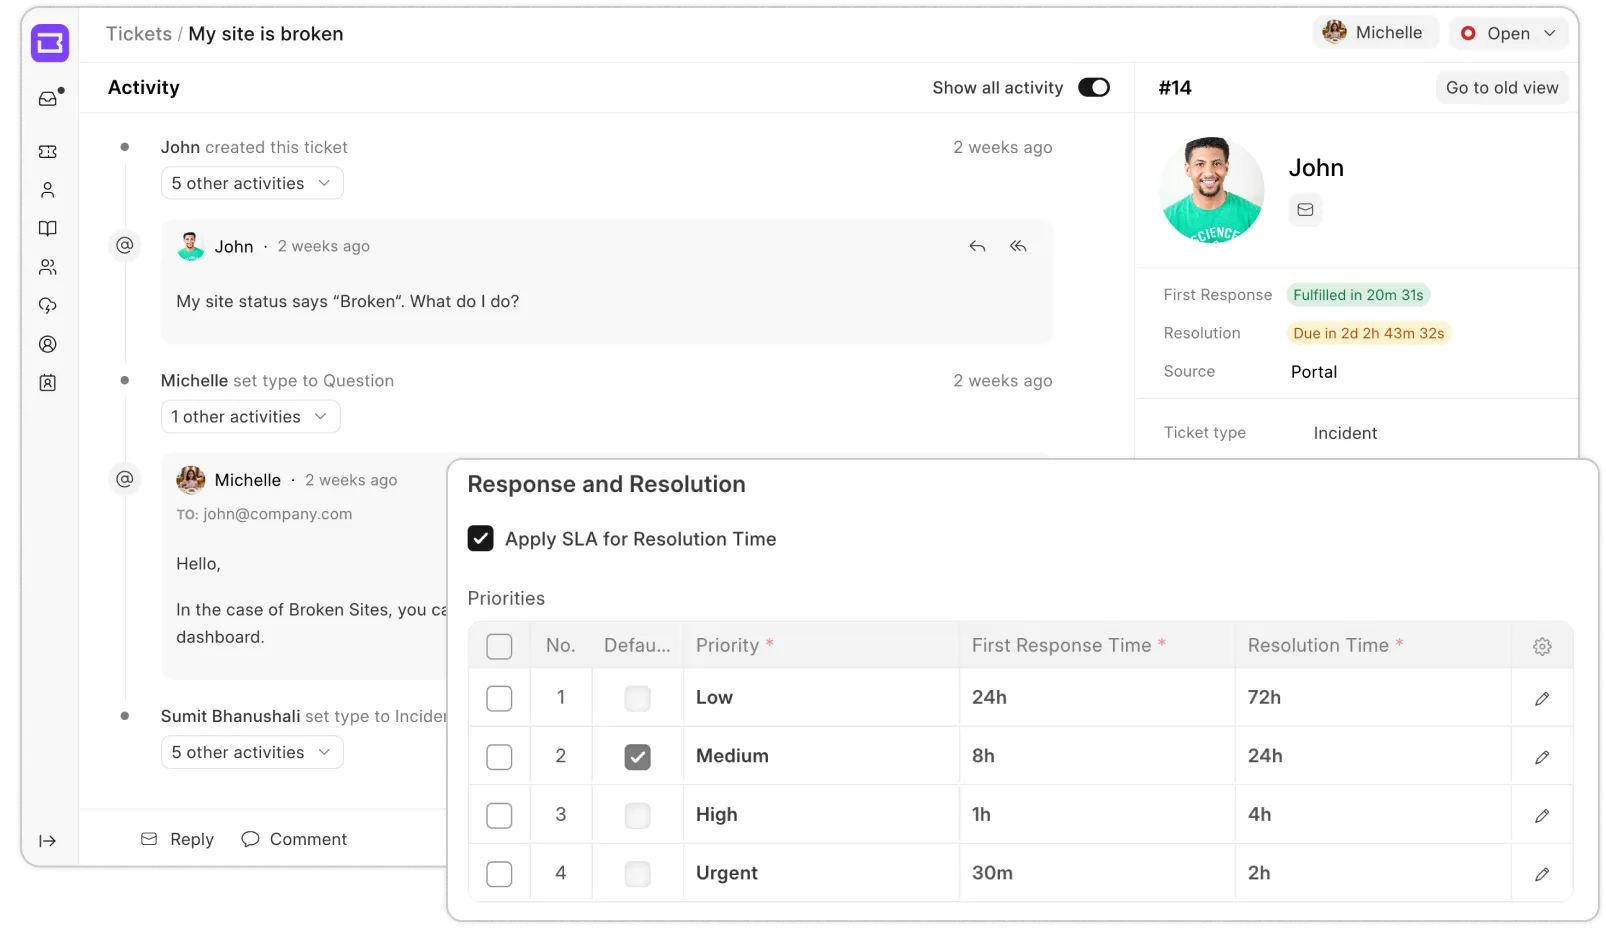The image size is (1606, 928).
Task: Click Go to old view button
Action: coord(1501,87)
